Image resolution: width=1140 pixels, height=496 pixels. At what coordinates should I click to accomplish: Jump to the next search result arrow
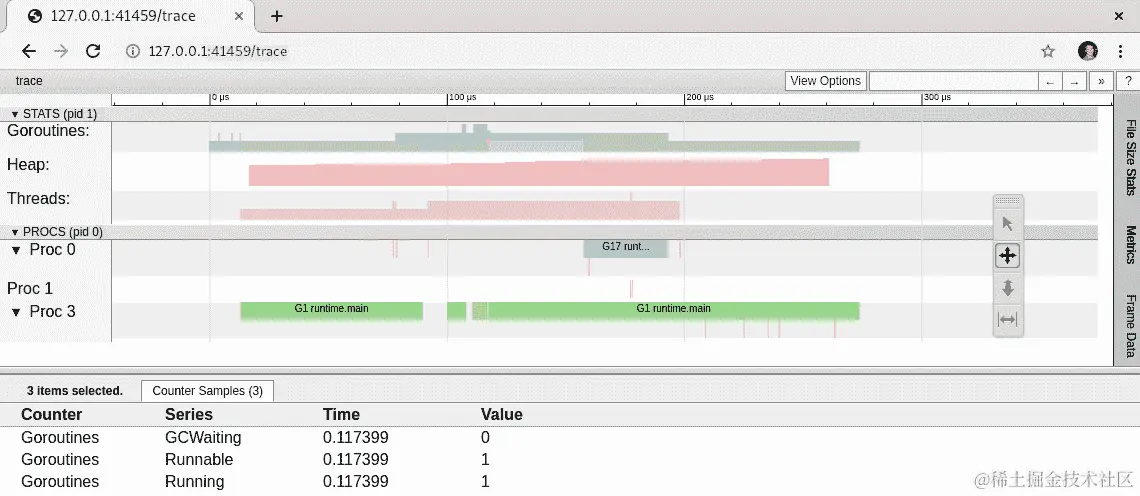[1075, 81]
